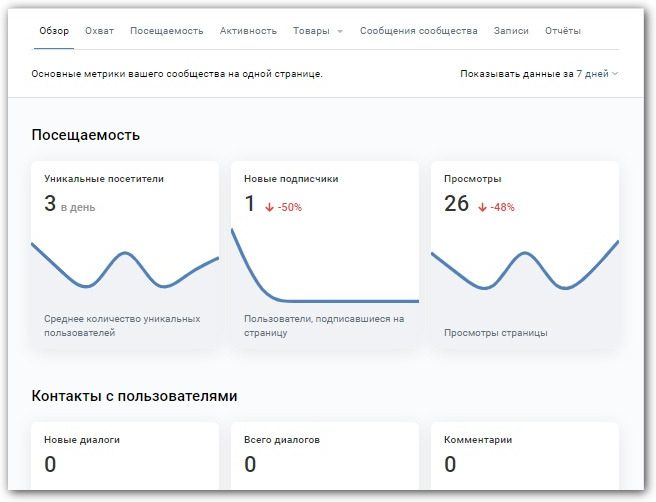Open the Новые диалоги card
This screenshot has height=502, width=656.
[124, 455]
